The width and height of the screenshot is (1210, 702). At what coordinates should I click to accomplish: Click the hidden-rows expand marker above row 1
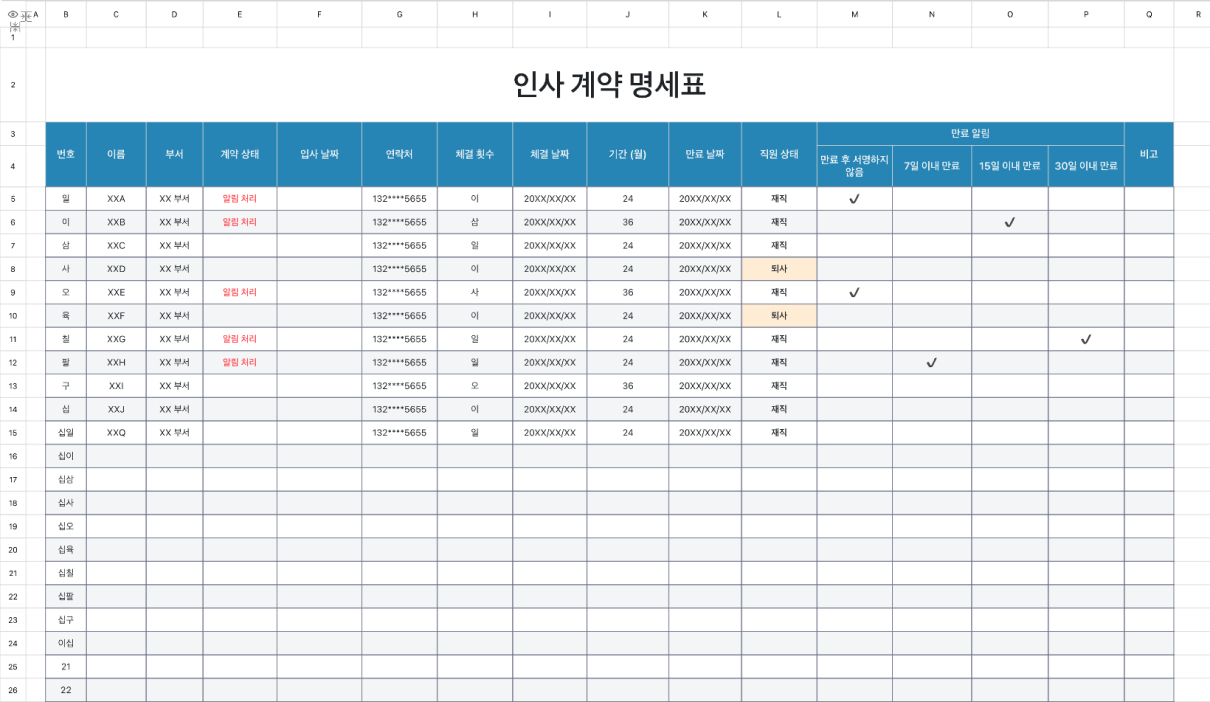pos(14,26)
